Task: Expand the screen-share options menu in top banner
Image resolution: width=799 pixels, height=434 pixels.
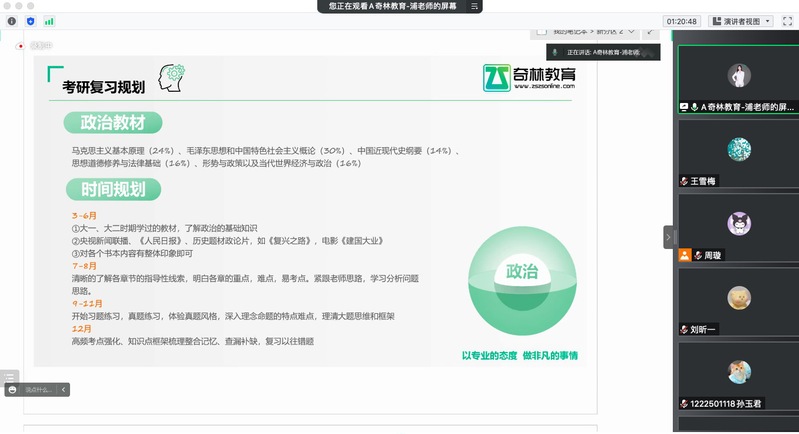Action: click(x=474, y=6)
